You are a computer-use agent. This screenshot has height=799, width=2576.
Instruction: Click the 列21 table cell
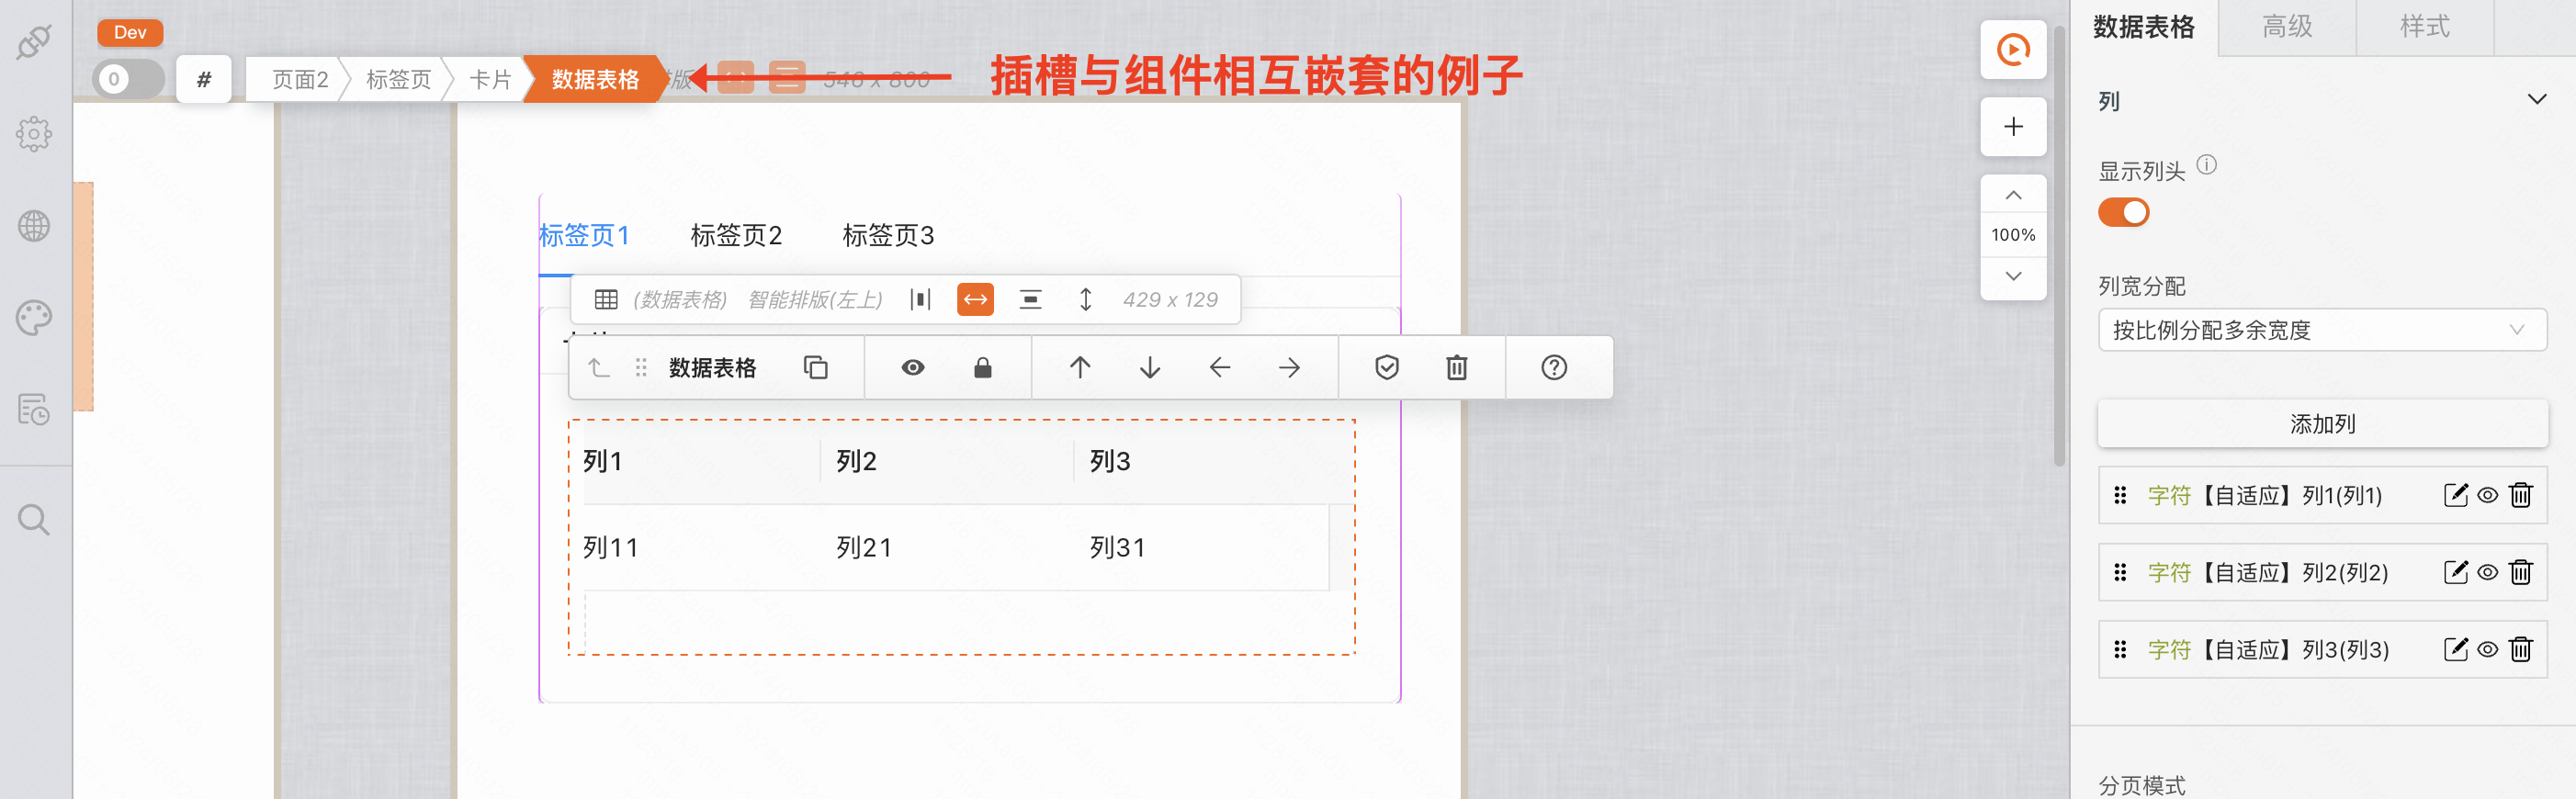pos(864,548)
